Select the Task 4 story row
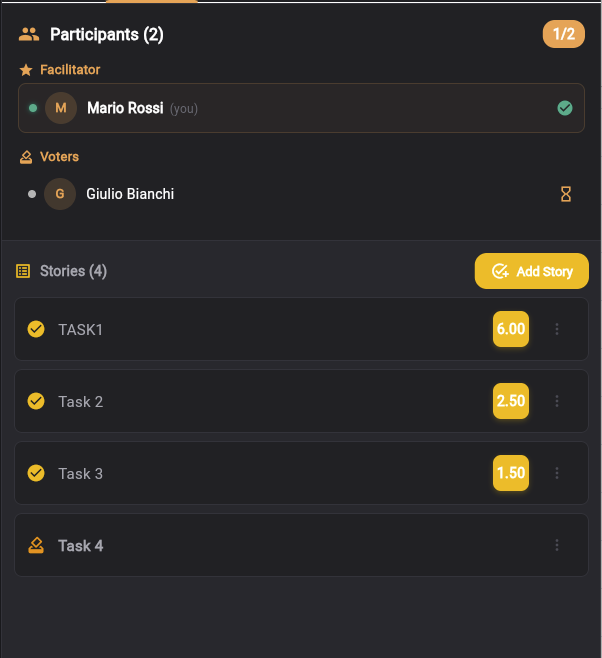The image size is (602, 658). coord(280,545)
